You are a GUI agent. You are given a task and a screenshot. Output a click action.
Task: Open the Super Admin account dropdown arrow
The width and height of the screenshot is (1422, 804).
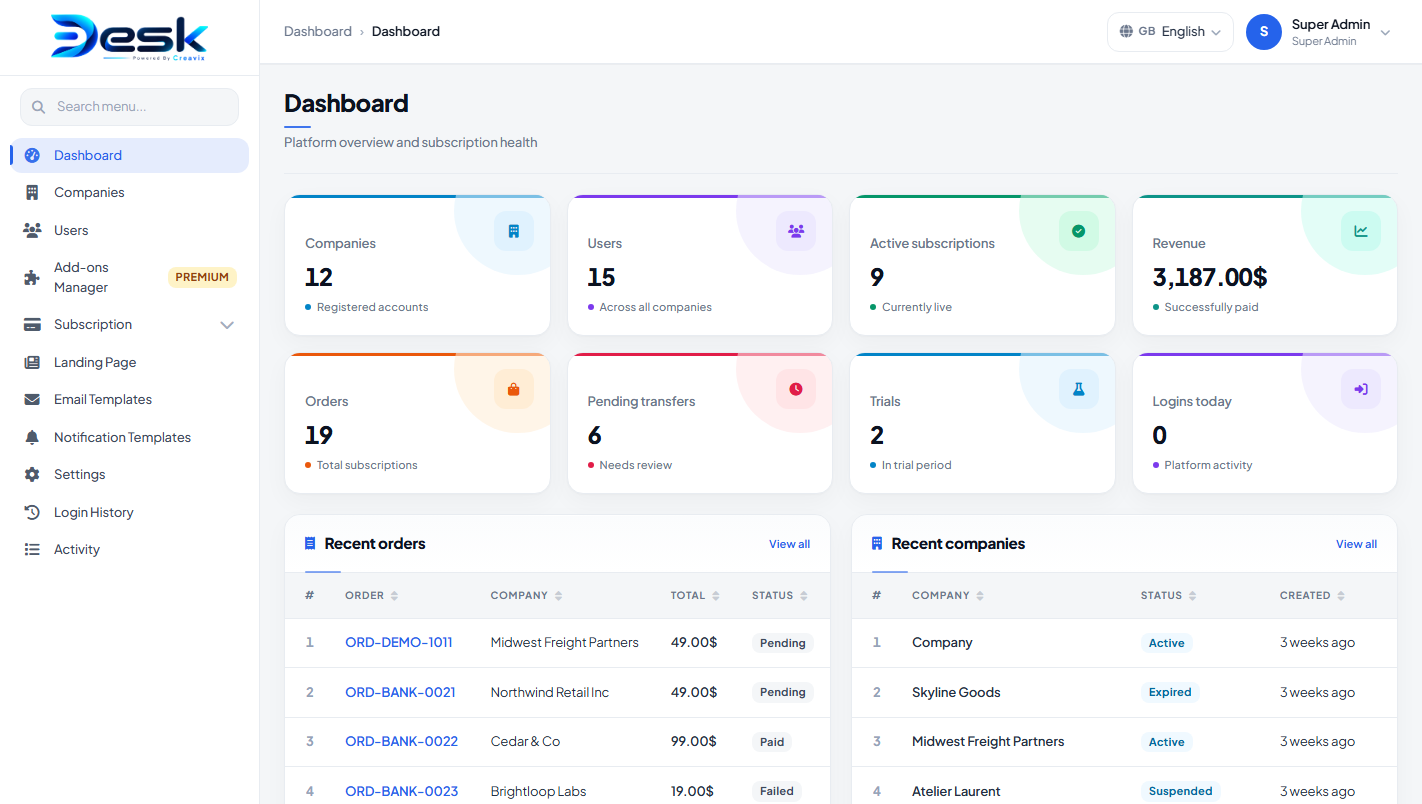pyautogui.click(x=1385, y=33)
